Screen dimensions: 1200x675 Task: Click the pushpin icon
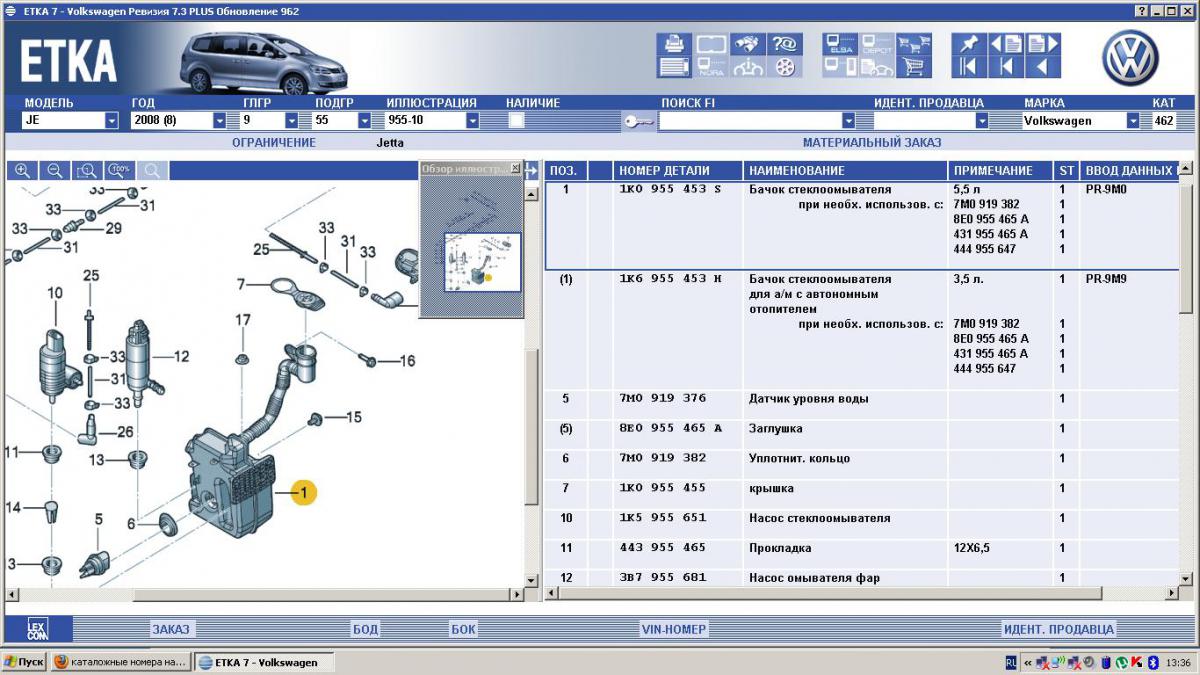coord(968,44)
